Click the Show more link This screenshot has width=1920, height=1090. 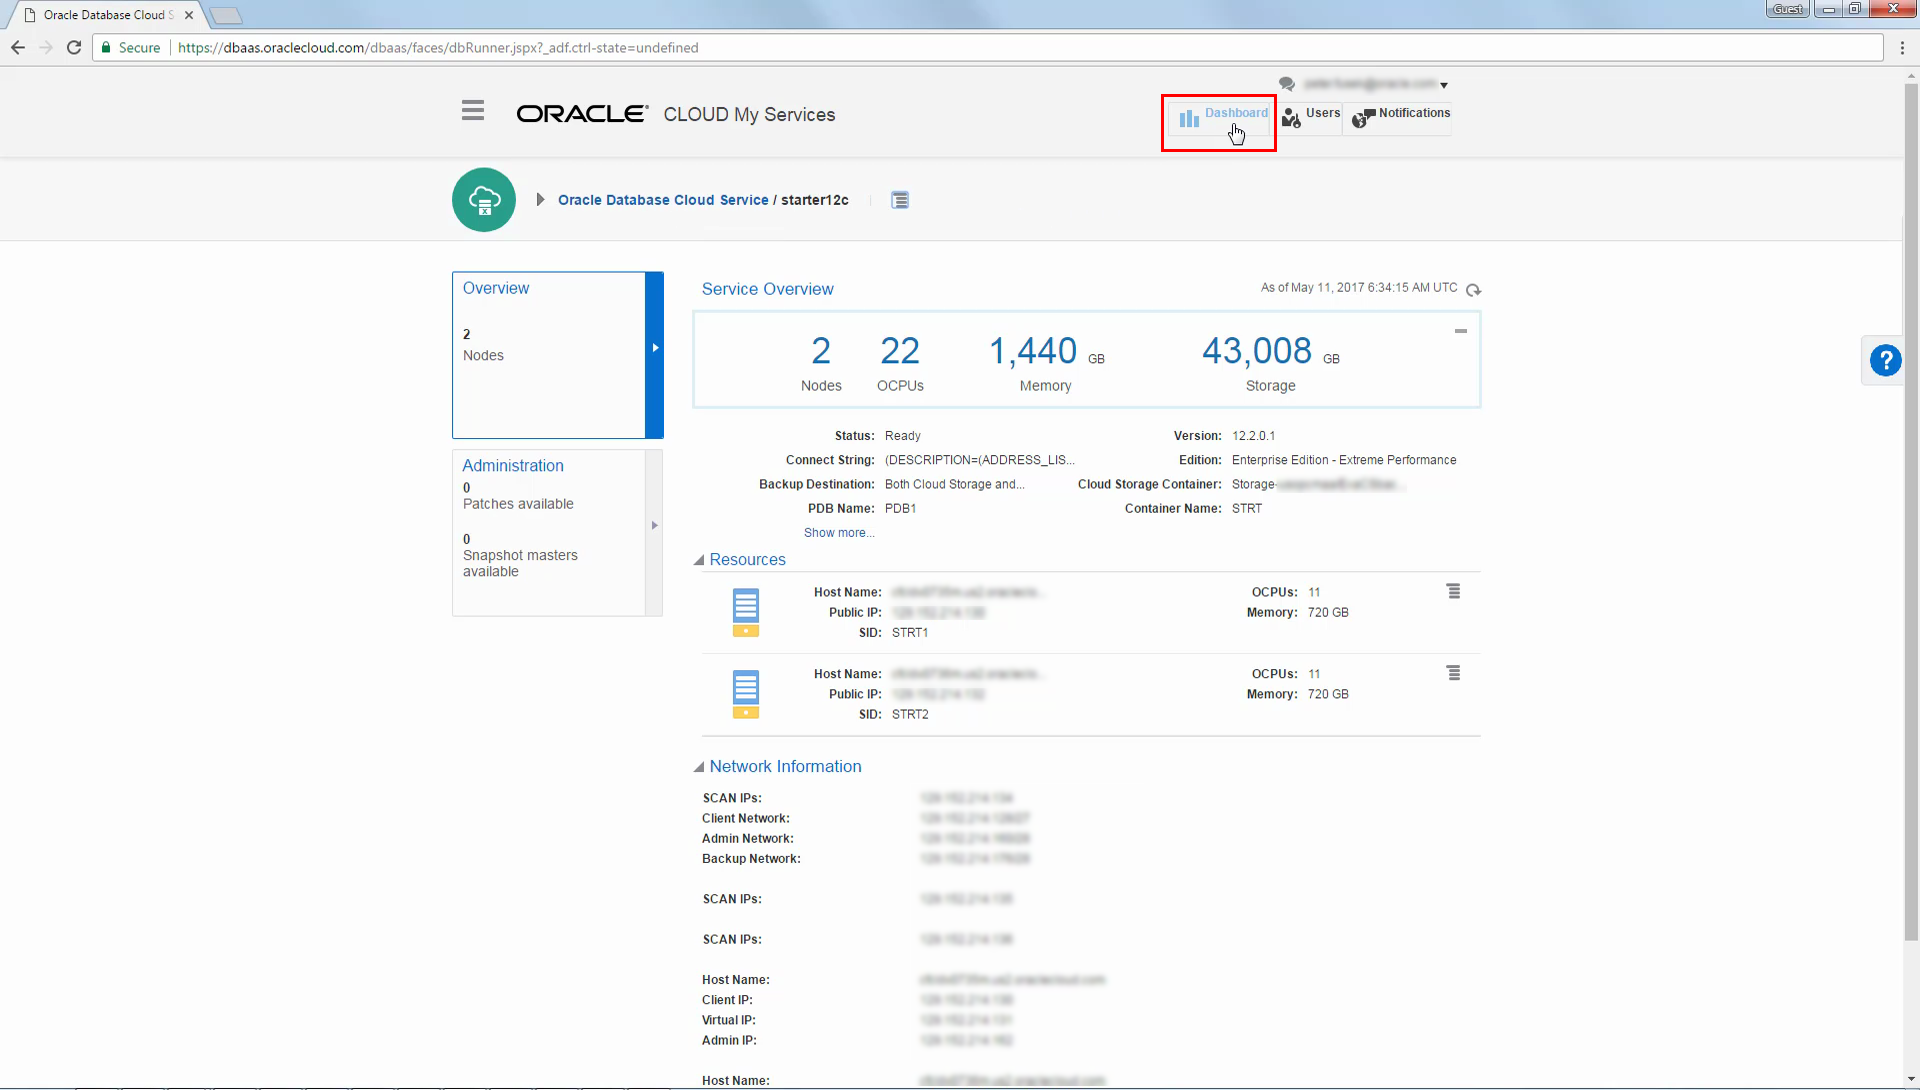[x=839, y=533]
